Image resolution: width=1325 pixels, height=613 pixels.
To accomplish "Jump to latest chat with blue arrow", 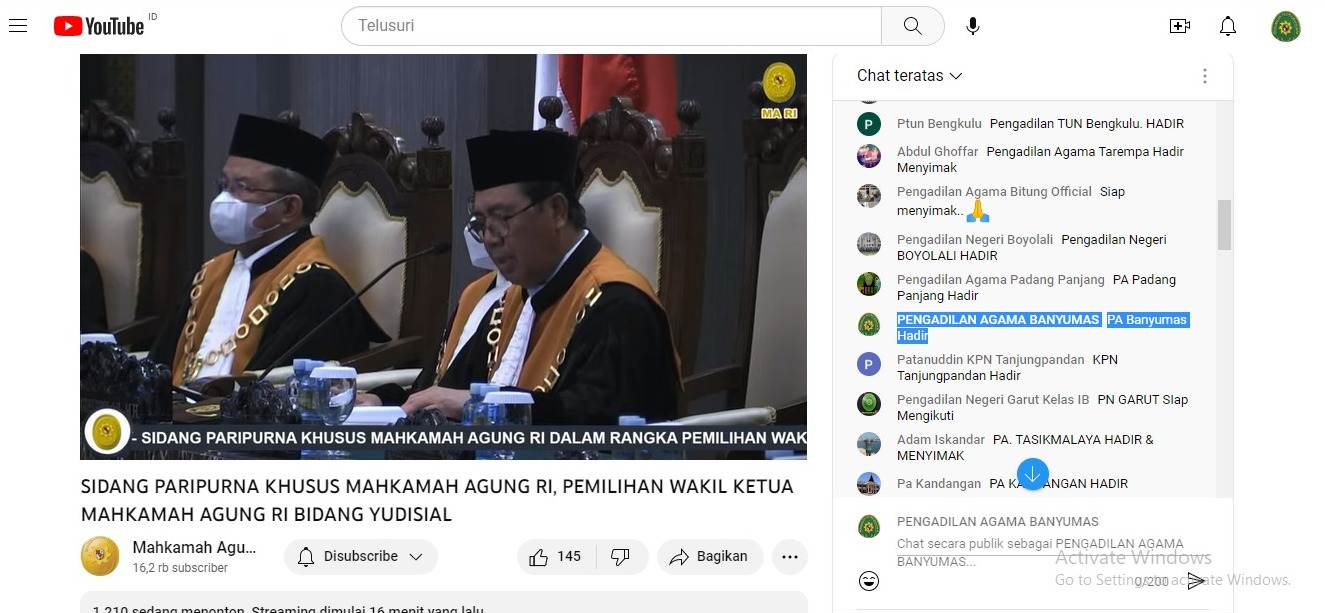I will [1032, 473].
